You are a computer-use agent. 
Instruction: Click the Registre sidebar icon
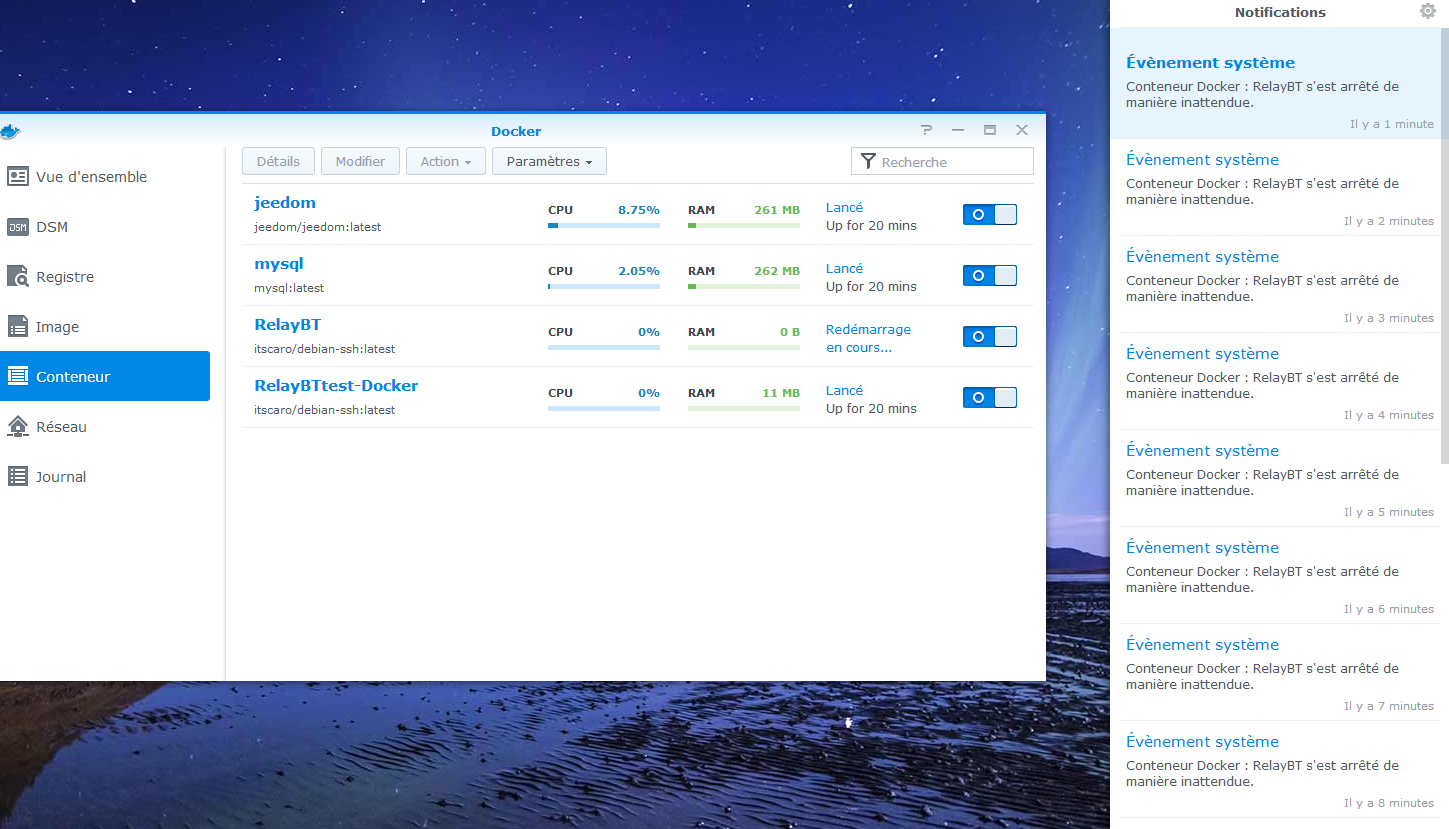pyautogui.click(x=18, y=277)
